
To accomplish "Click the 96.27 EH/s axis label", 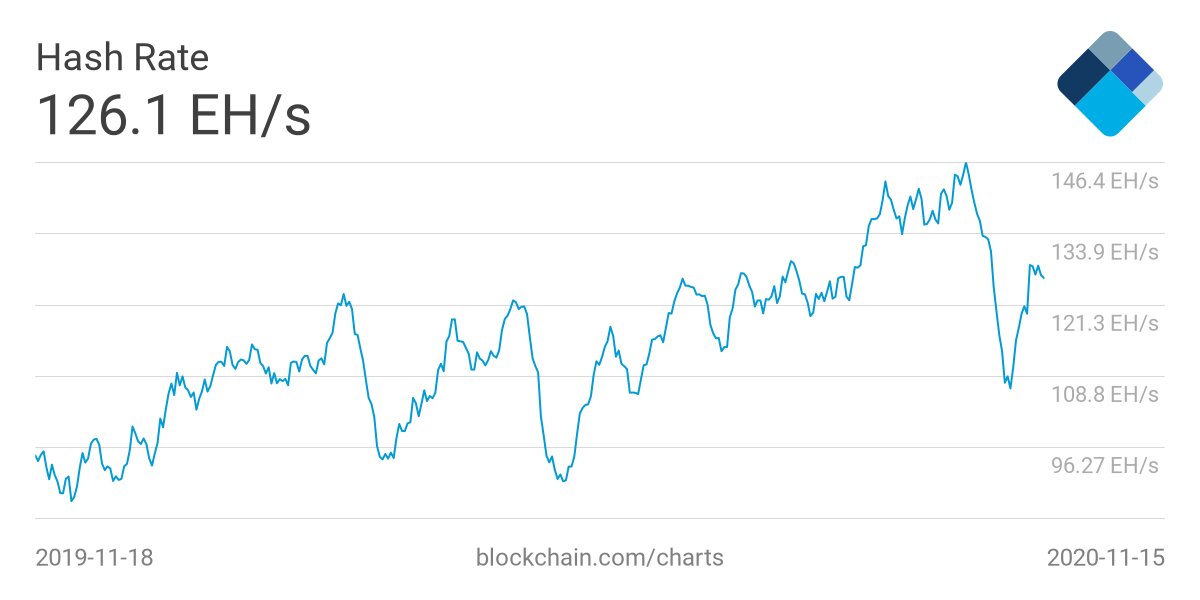I will (1104, 465).
